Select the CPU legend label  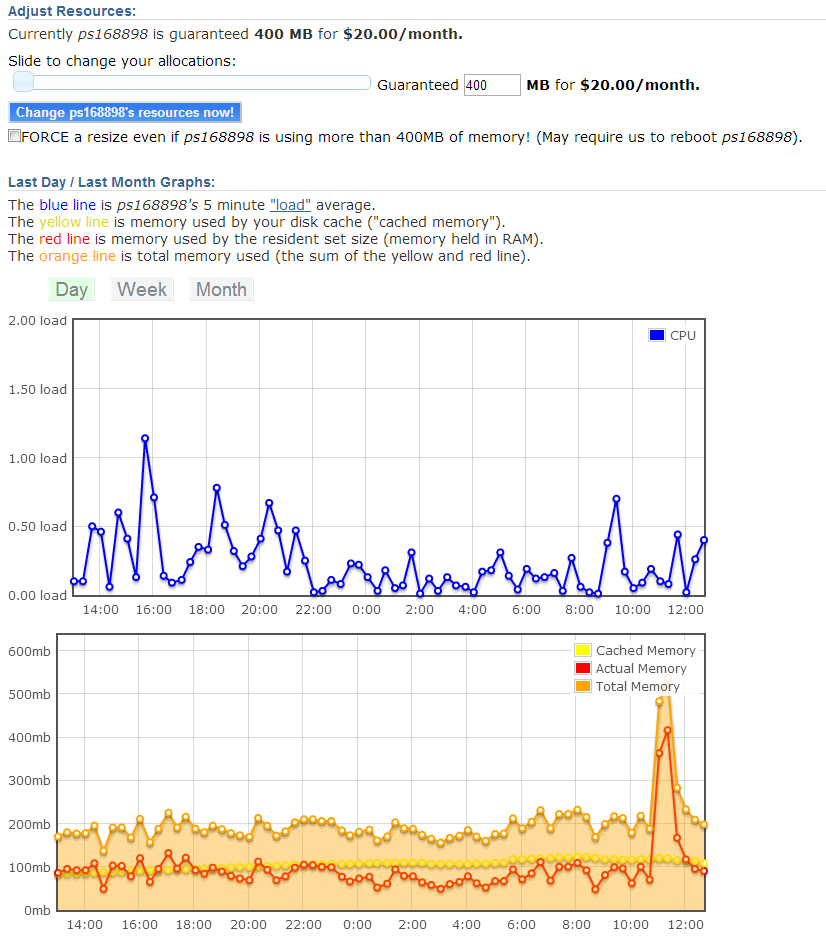pos(683,335)
